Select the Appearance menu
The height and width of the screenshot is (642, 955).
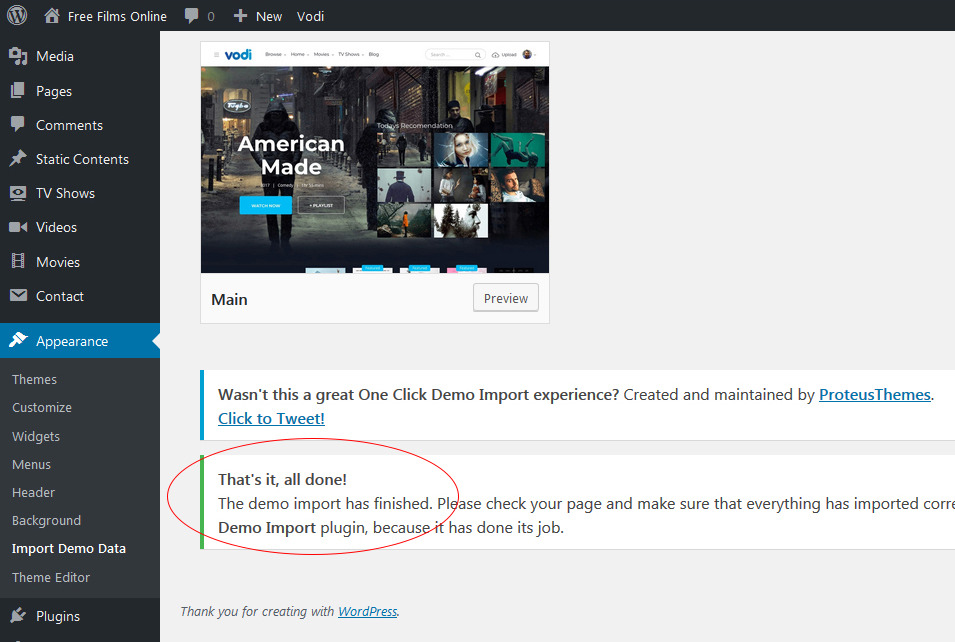72,341
